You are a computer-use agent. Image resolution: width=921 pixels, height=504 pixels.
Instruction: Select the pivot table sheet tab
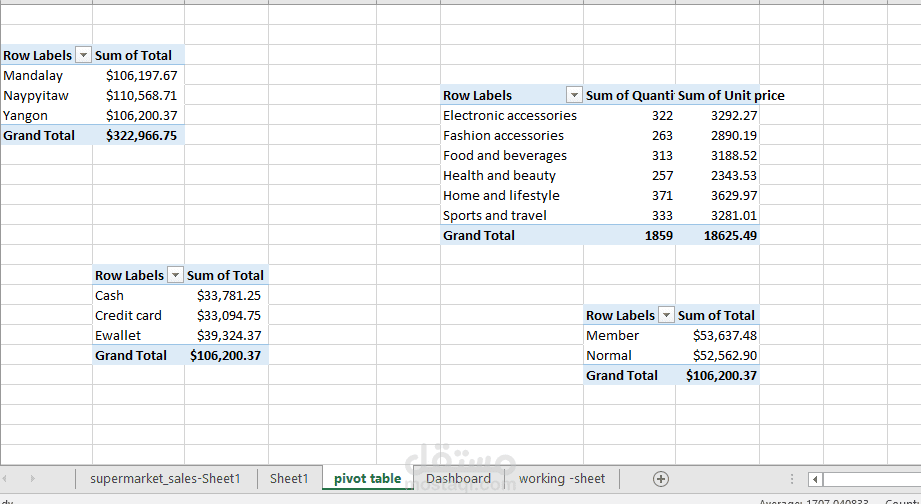[x=368, y=478]
